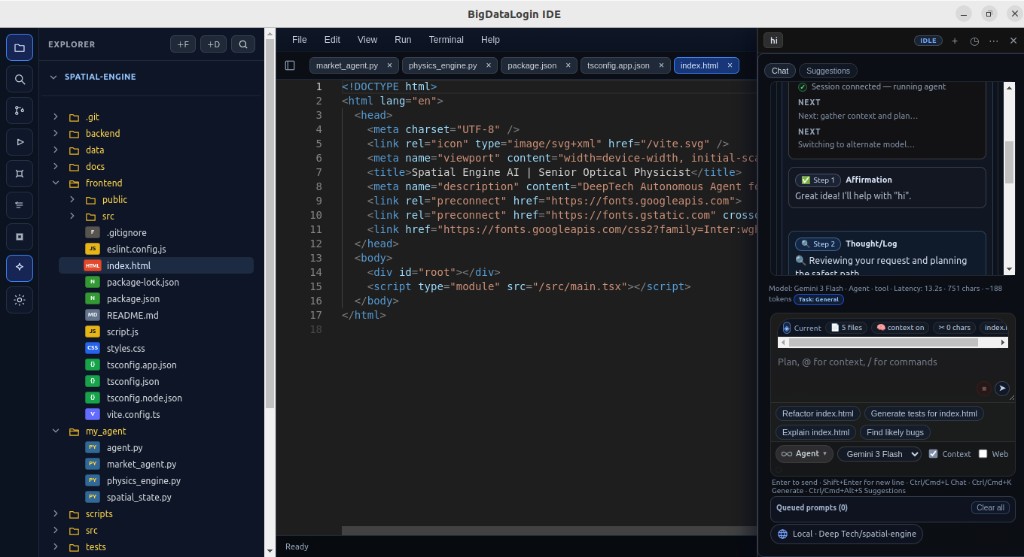This screenshot has height=557, width=1024.
Task: Click the Explain index.html button
Action: point(816,432)
